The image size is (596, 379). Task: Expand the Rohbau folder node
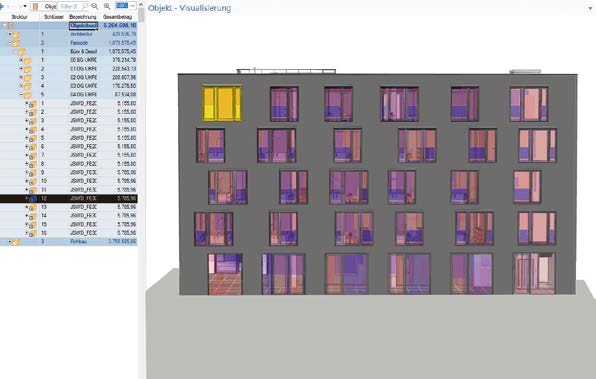[x=10, y=241]
